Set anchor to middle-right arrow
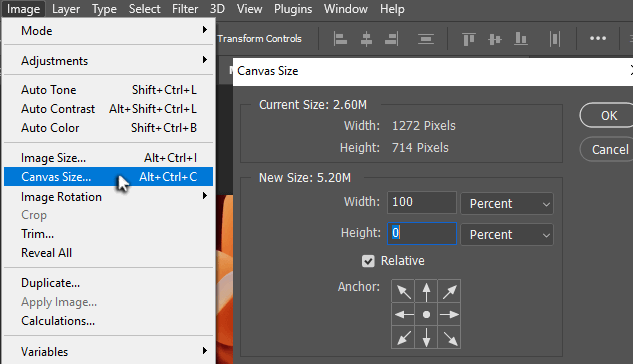The height and width of the screenshot is (364, 633). coord(449,314)
